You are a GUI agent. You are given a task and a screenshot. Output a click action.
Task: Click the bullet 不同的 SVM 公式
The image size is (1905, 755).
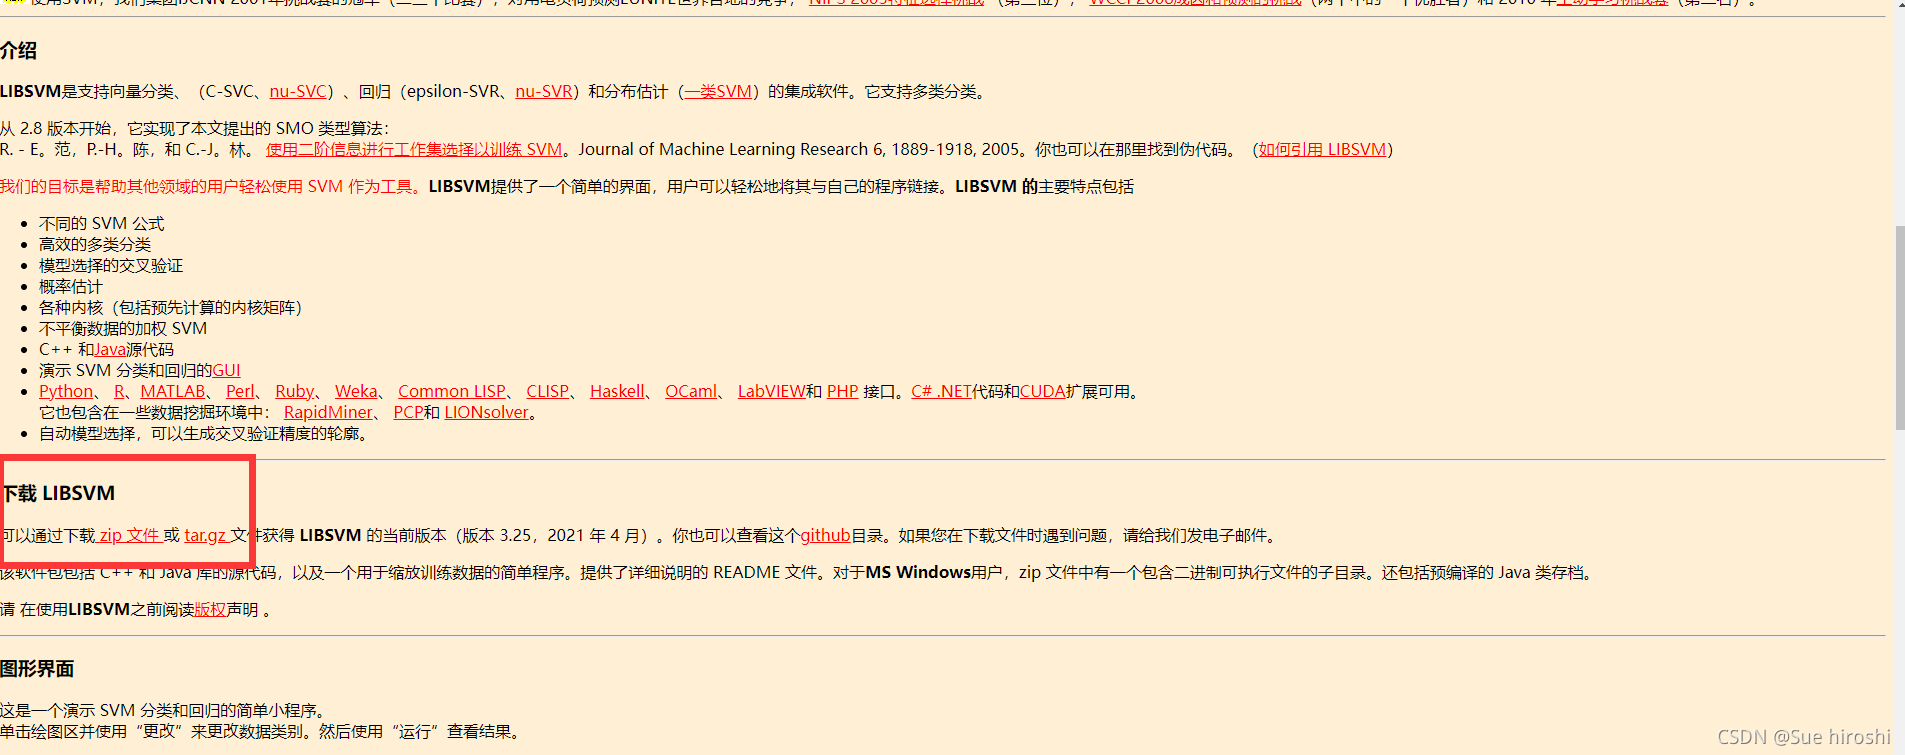(101, 224)
